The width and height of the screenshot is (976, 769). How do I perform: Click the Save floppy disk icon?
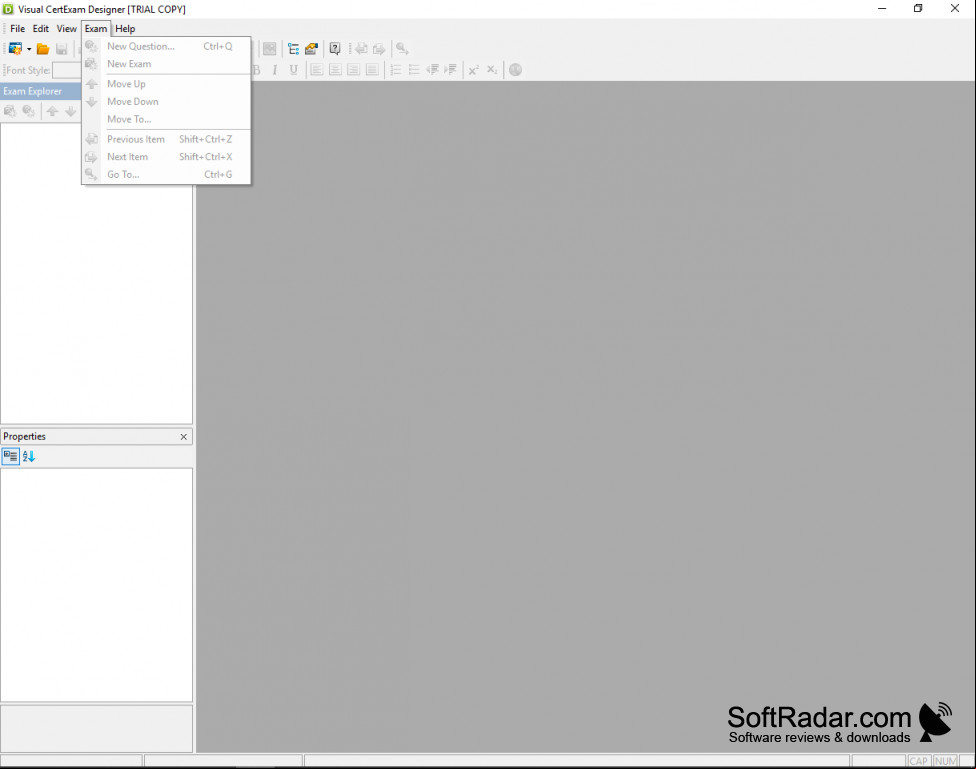[x=62, y=49]
